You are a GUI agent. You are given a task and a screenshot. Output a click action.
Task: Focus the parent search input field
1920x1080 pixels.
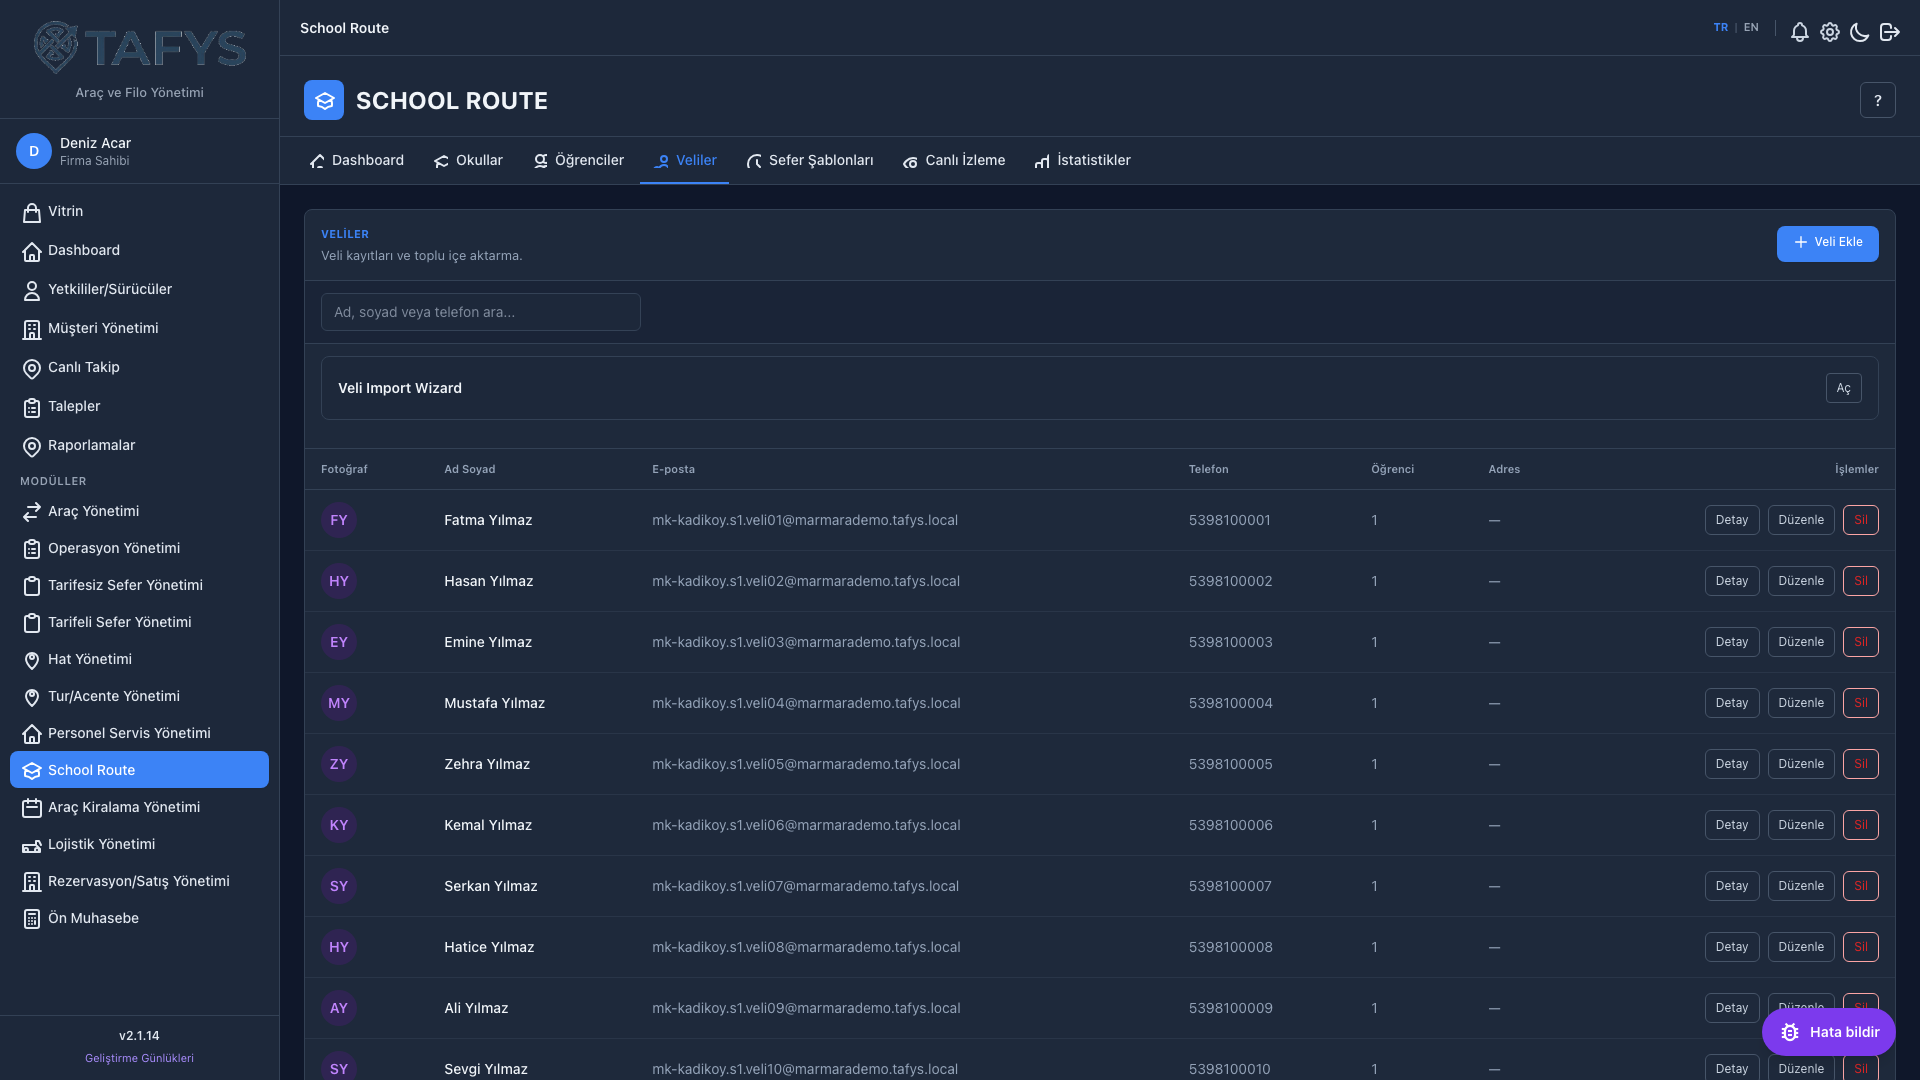480,312
